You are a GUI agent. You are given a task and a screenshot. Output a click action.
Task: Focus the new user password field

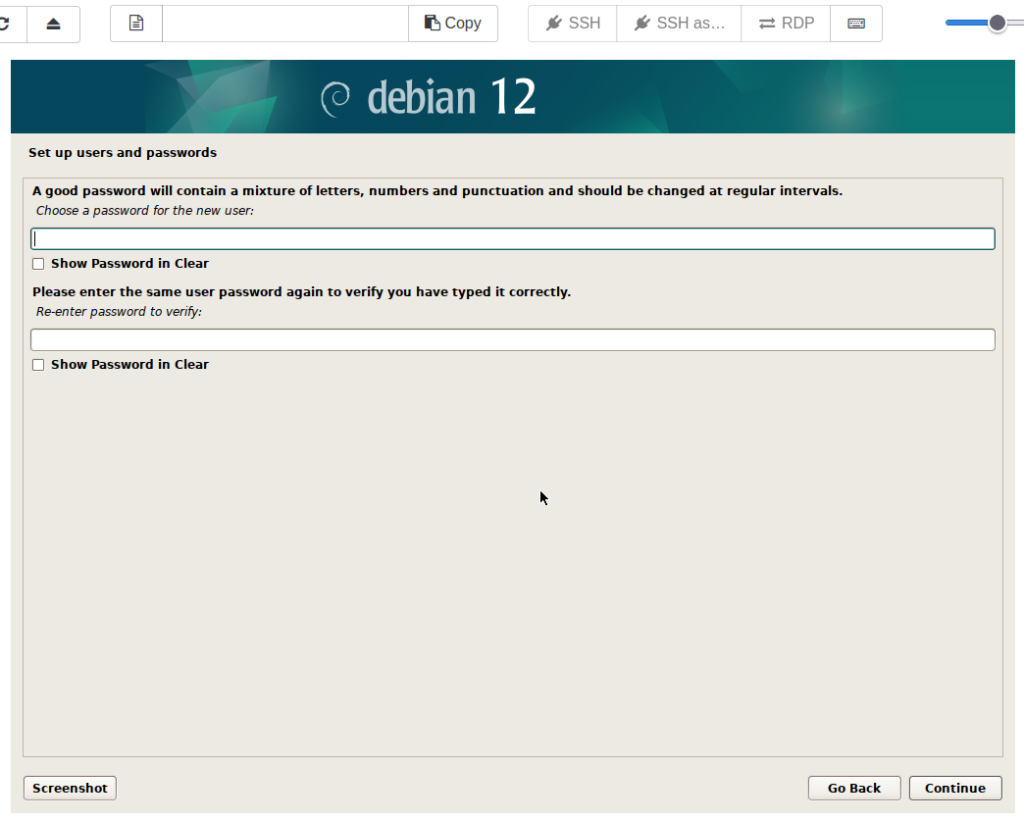512,239
